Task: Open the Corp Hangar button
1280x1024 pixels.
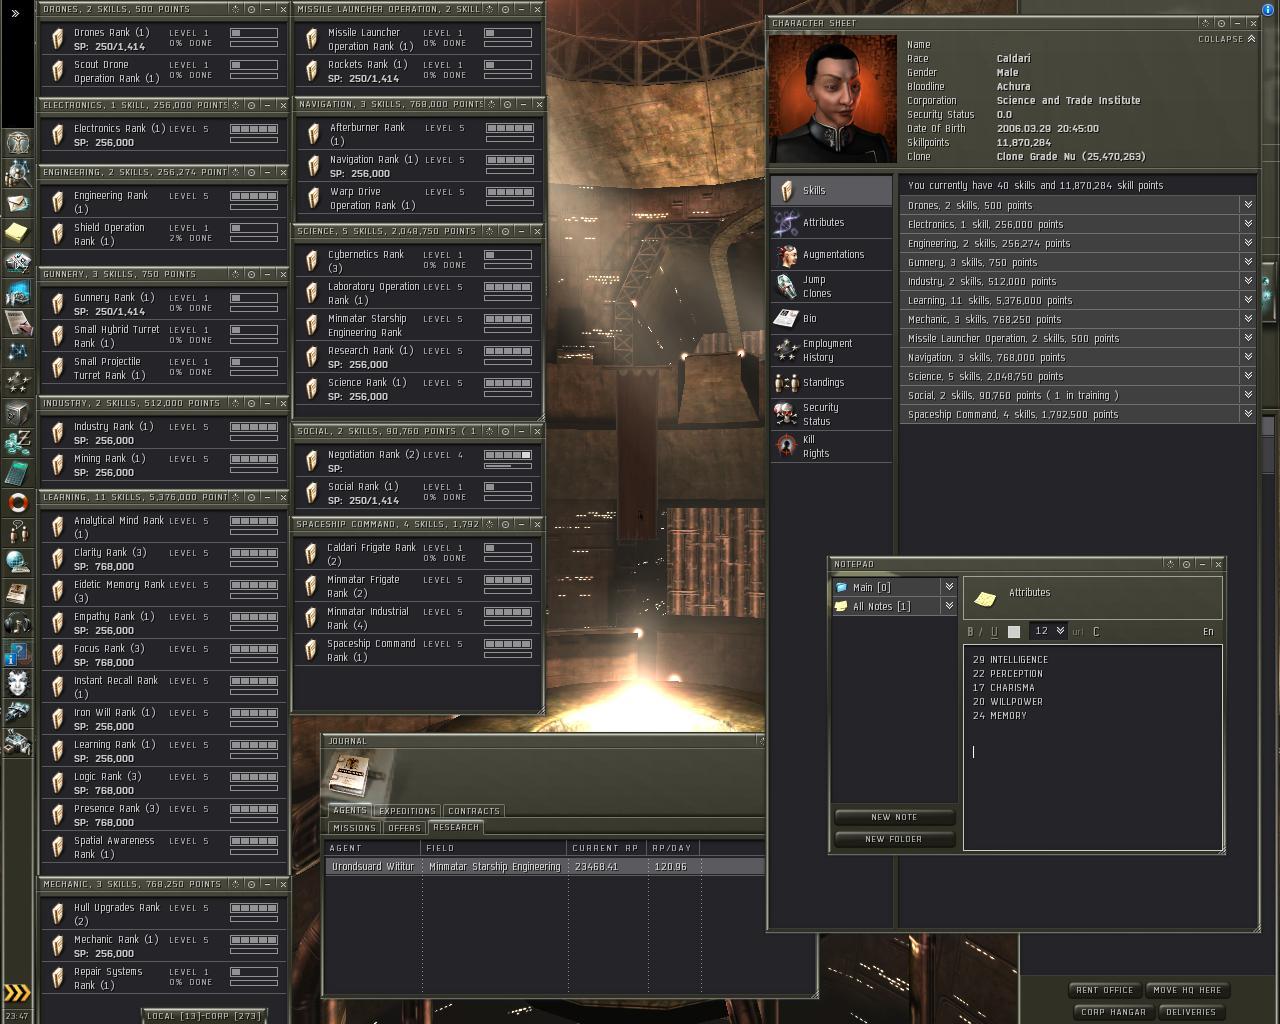Action: (1113, 1012)
